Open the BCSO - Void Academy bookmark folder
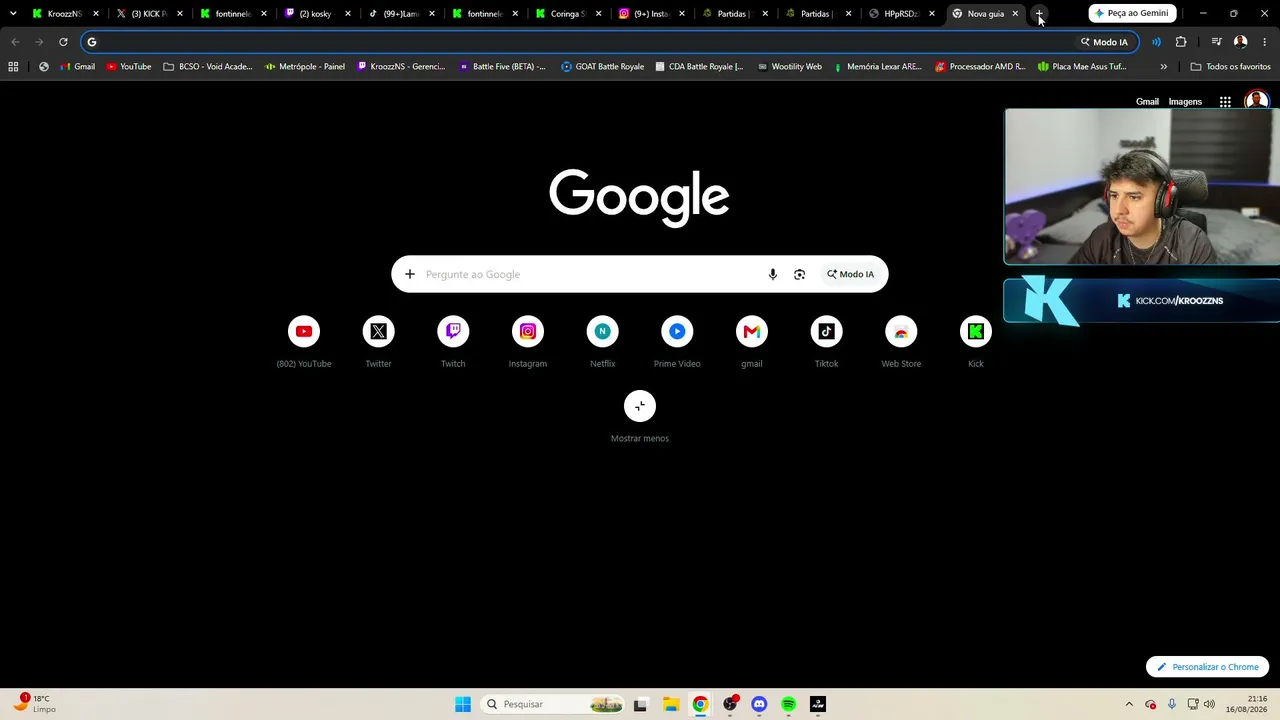Viewport: 1280px width, 720px height. [x=207, y=67]
